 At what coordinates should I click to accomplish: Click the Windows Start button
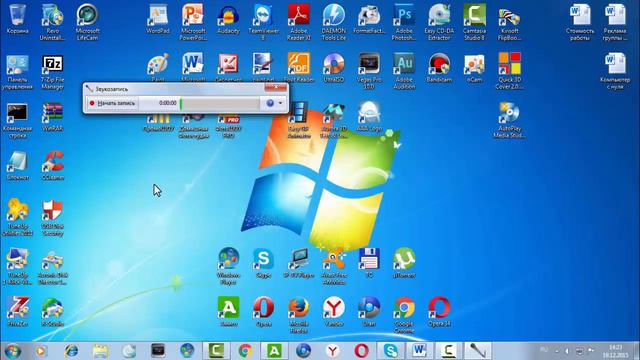point(13,351)
